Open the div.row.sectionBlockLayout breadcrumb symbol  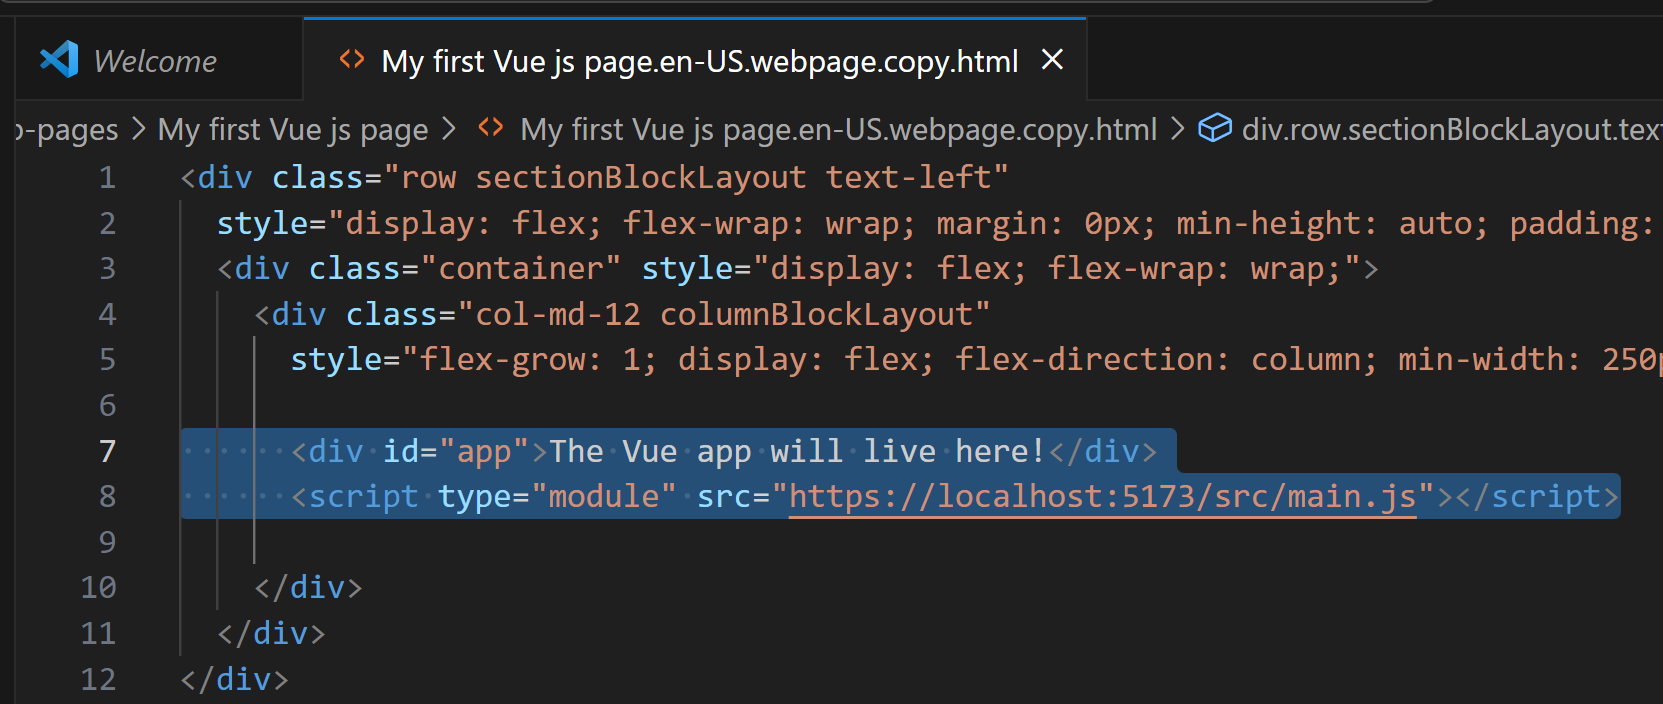(x=1452, y=129)
